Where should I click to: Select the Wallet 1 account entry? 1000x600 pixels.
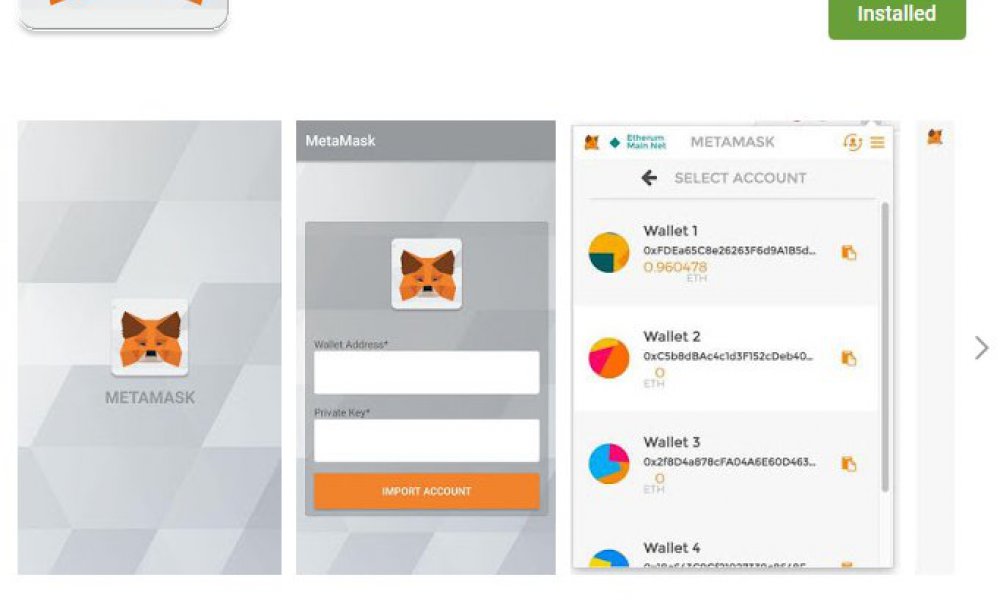pyautogui.click(x=726, y=252)
